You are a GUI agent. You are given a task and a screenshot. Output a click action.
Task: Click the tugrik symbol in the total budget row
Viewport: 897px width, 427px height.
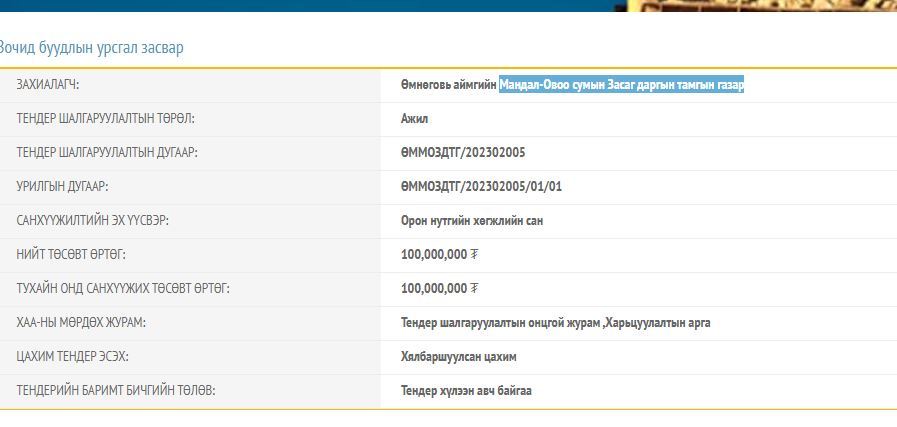coord(474,255)
